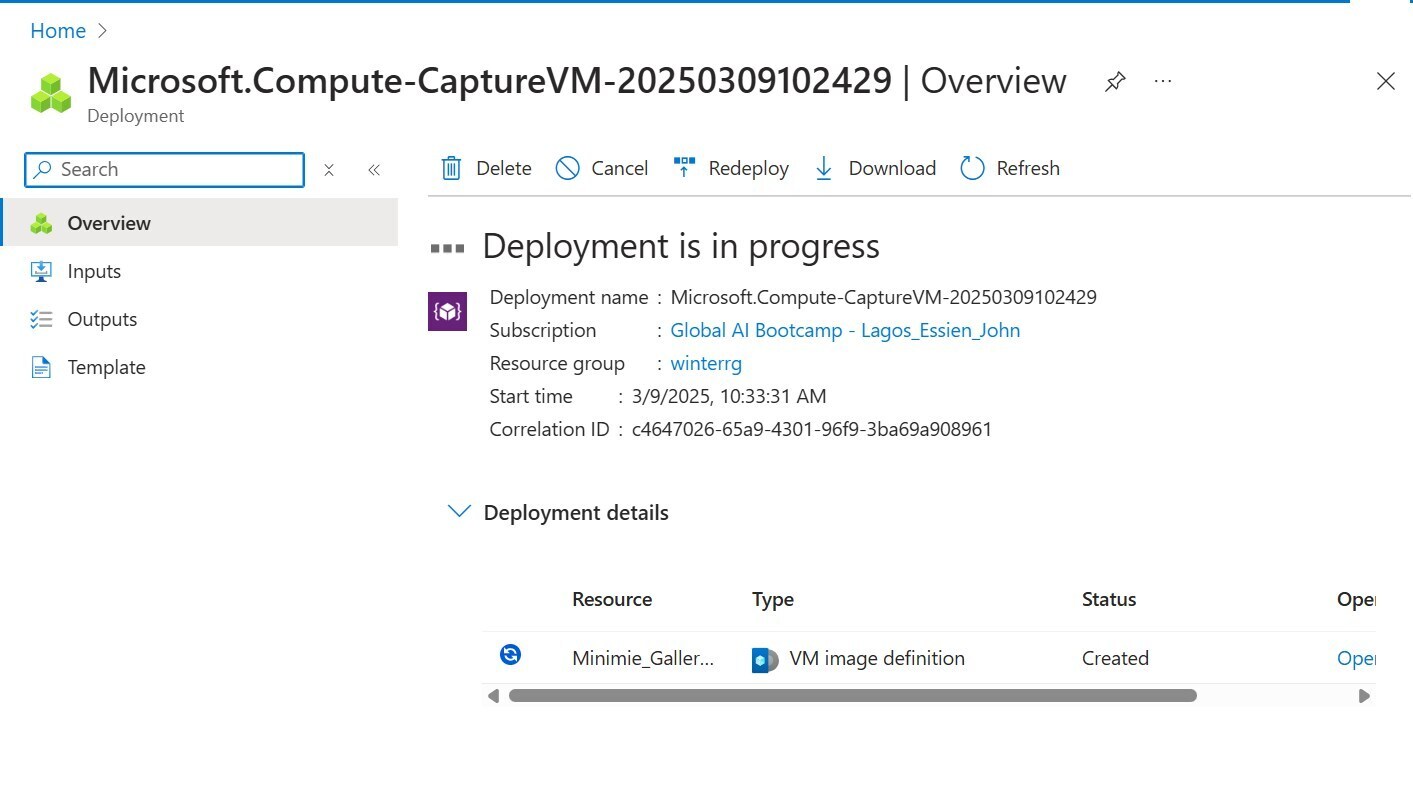Click the Deployment is in progress heading

tap(681, 246)
